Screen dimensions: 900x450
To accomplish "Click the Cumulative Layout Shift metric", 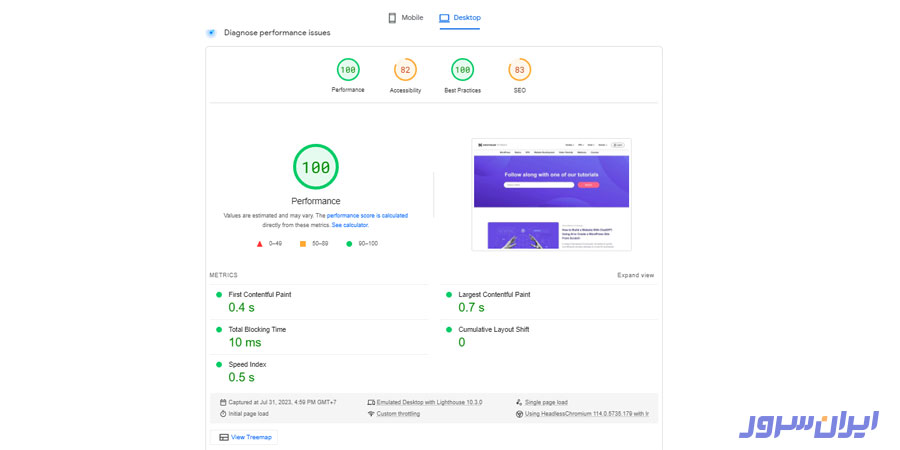I will tap(493, 329).
